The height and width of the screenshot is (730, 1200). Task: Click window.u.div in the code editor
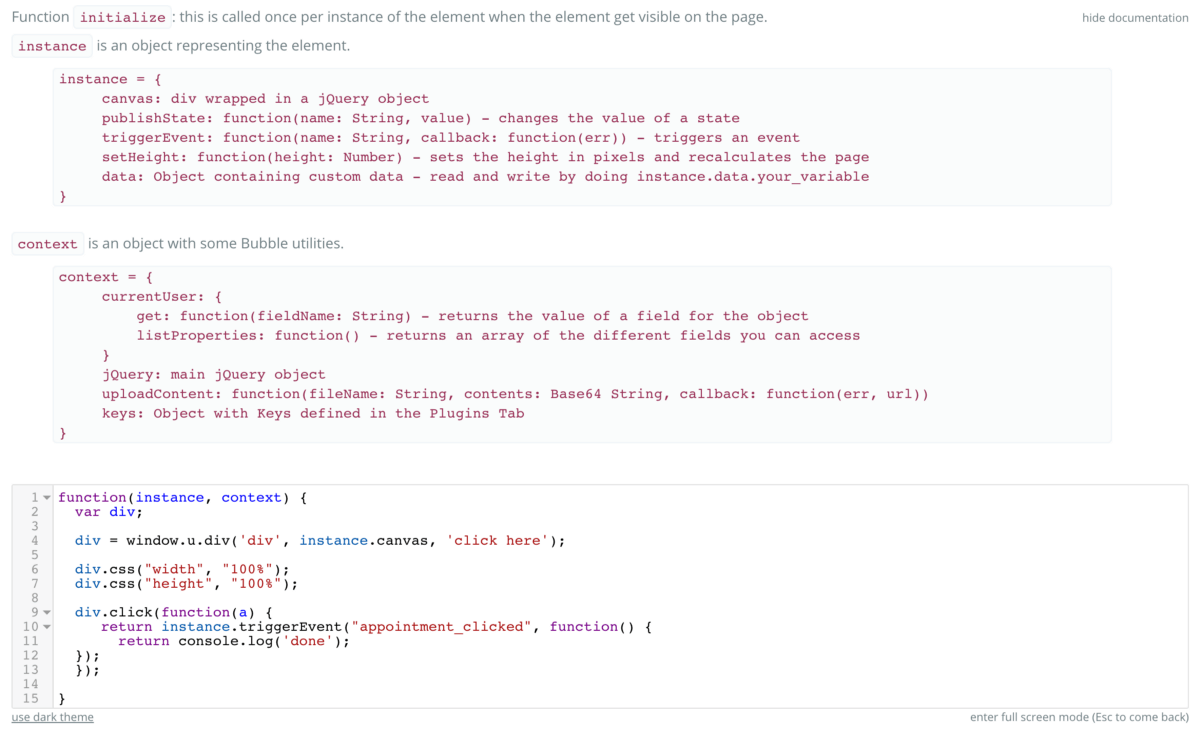(x=181, y=541)
